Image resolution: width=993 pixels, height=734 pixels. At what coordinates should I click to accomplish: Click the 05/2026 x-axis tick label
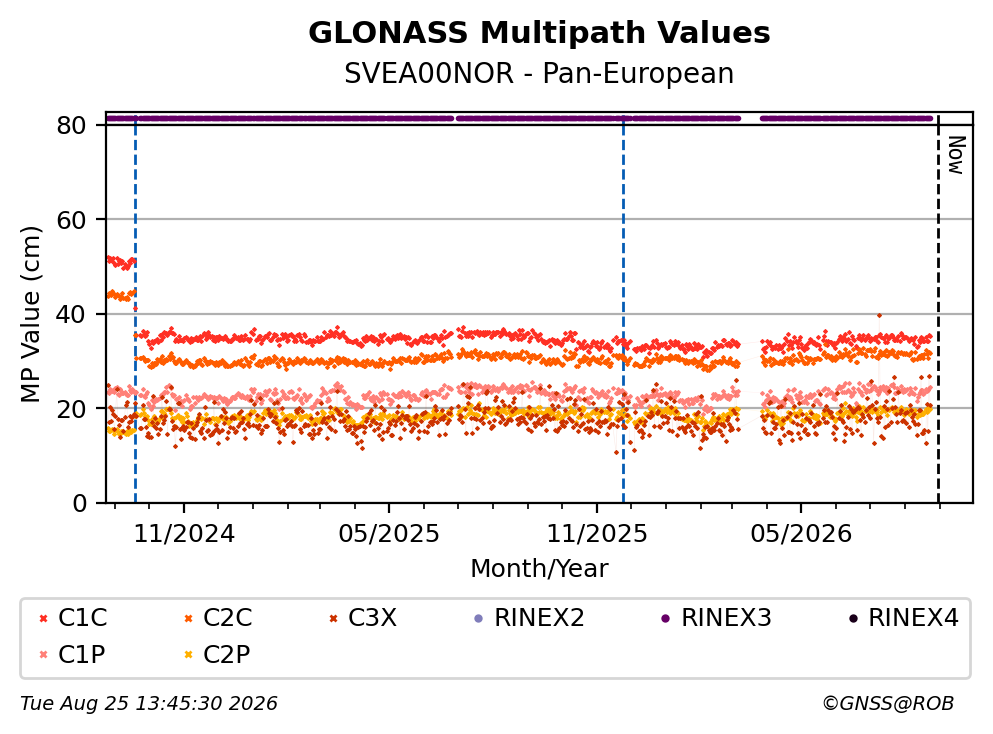pos(801,534)
